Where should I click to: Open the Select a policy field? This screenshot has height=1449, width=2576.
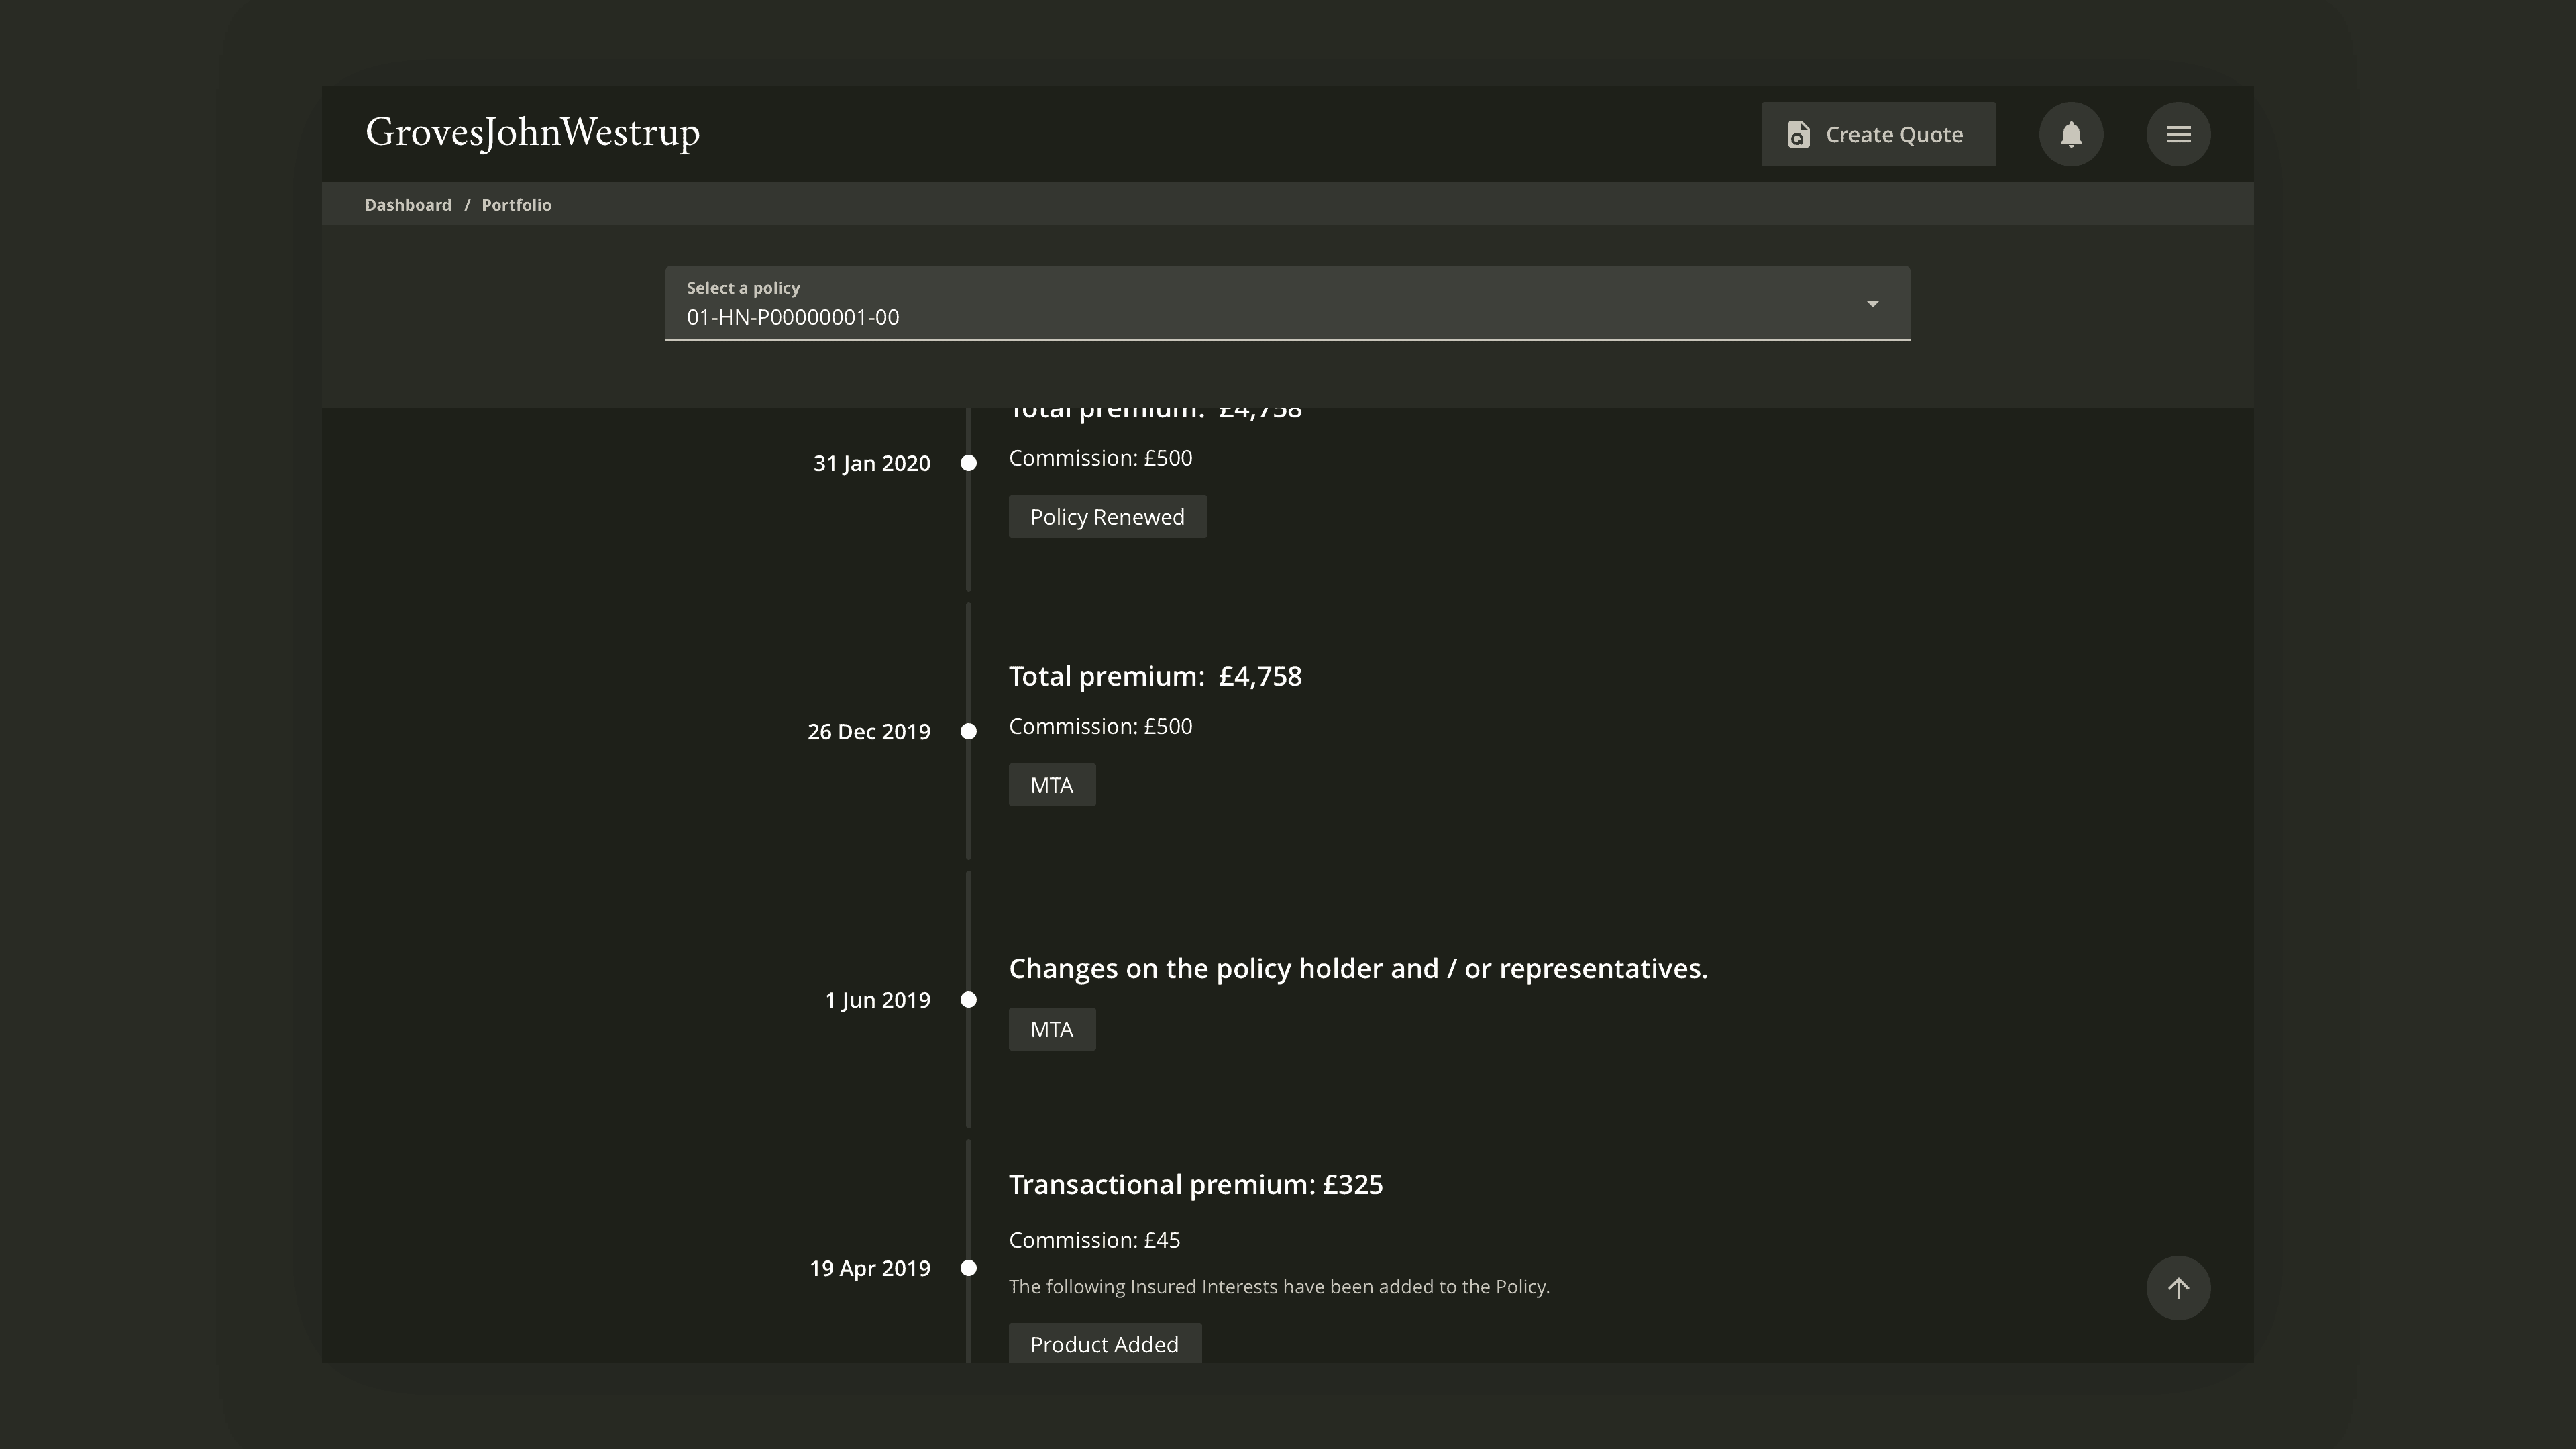(x=1287, y=303)
